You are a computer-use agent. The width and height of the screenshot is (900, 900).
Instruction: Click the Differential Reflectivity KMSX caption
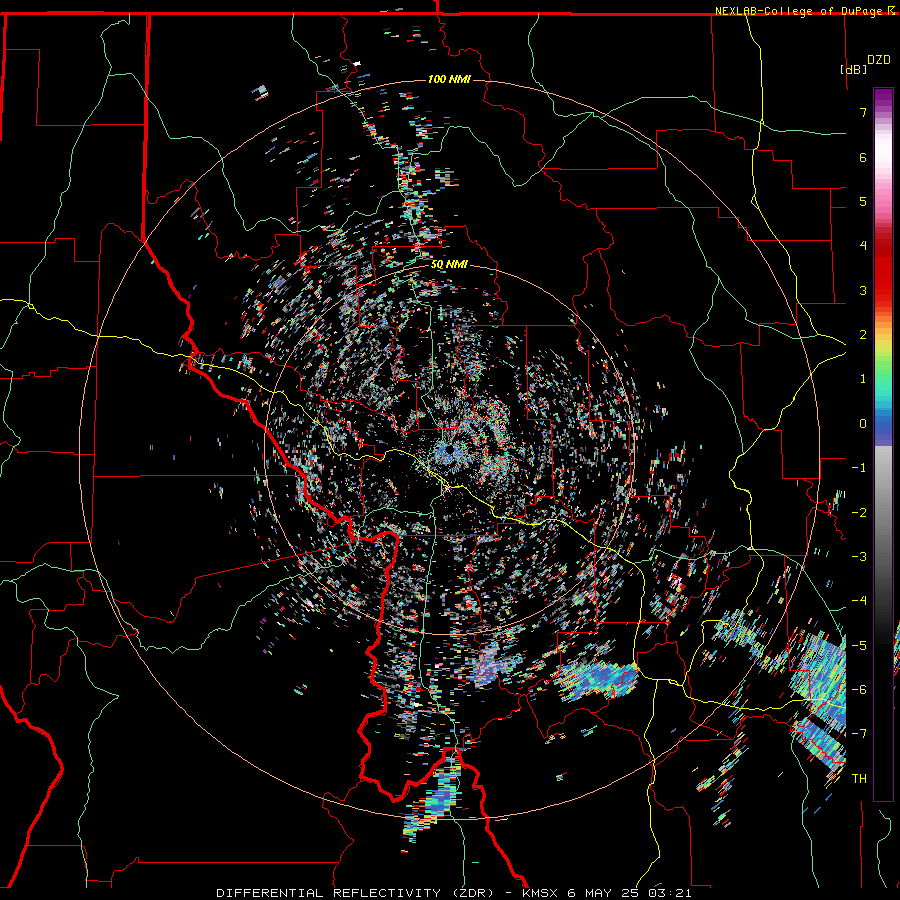click(x=454, y=893)
